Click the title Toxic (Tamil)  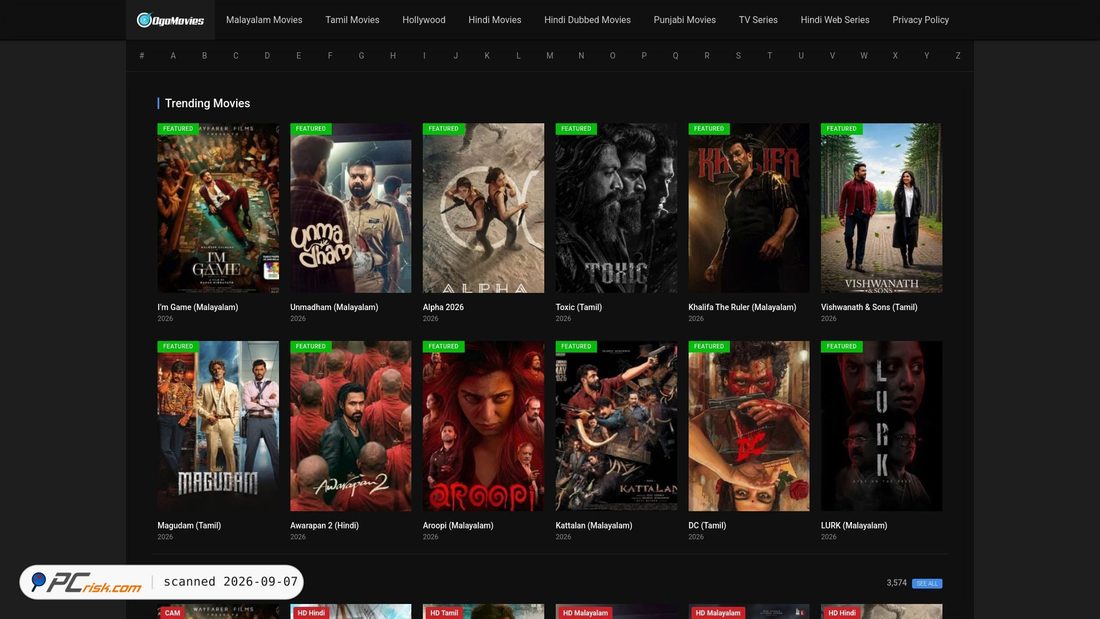point(579,307)
